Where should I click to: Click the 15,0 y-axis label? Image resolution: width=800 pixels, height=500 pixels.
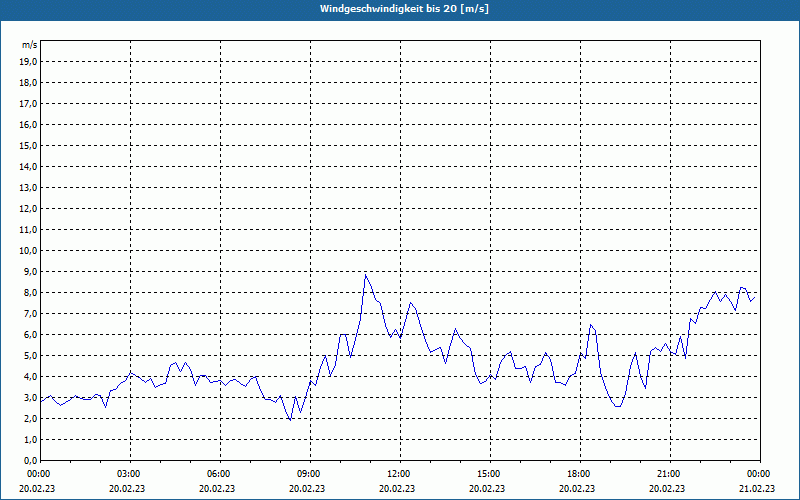tap(29, 145)
